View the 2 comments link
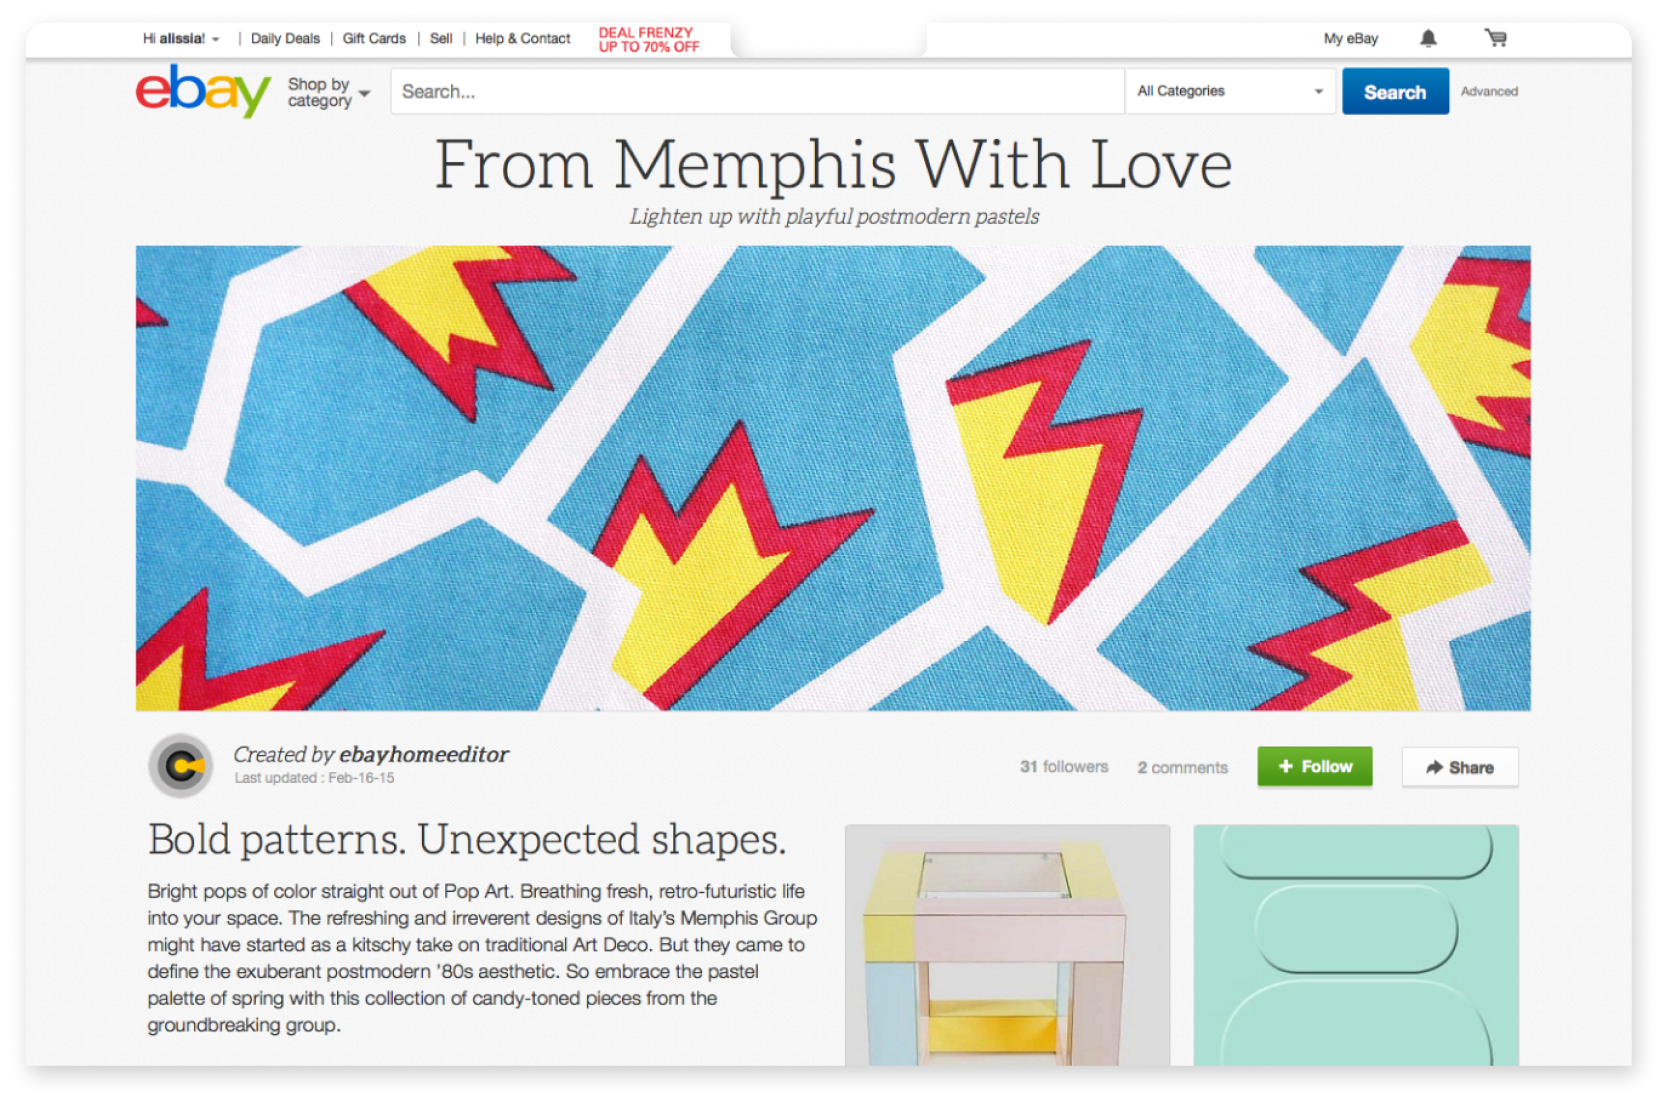The height and width of the screenshot is (1100, 1663). tap(1182, 767)
